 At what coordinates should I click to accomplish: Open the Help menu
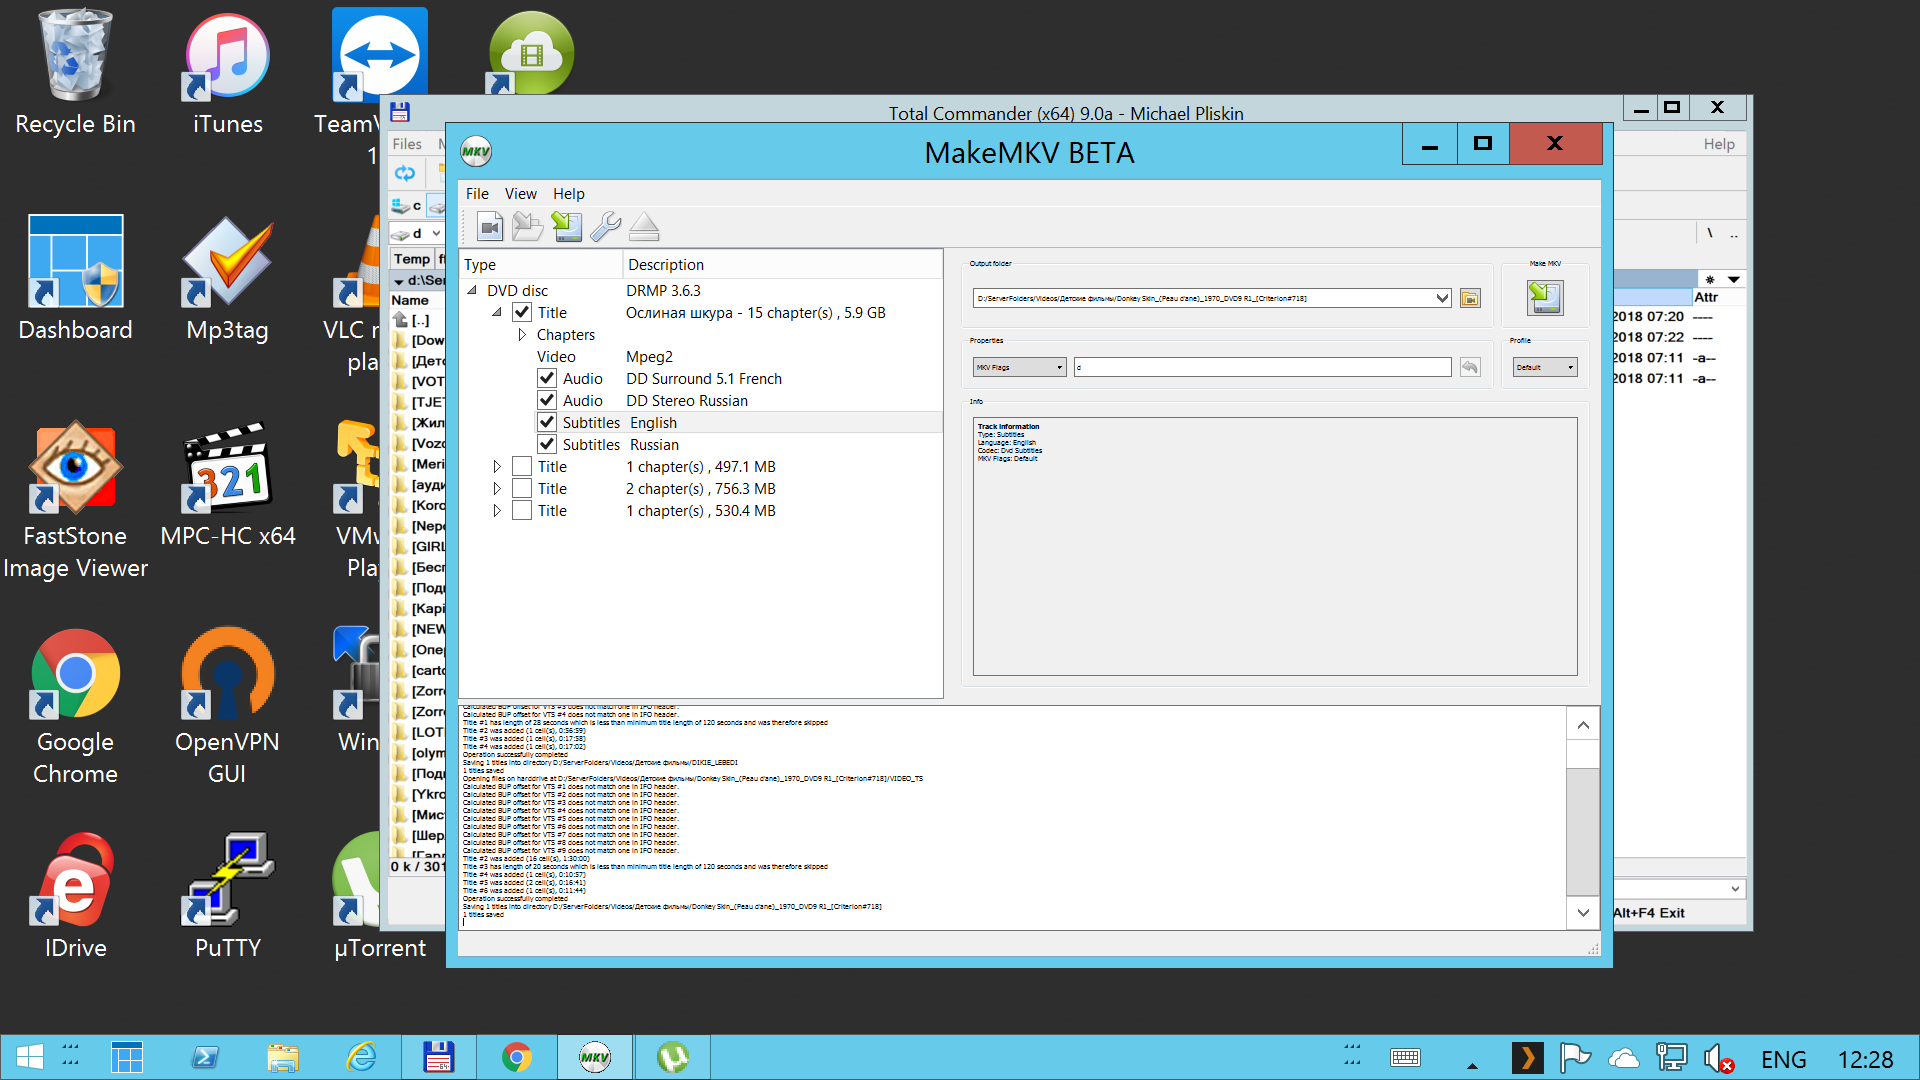tap(567, 193)
